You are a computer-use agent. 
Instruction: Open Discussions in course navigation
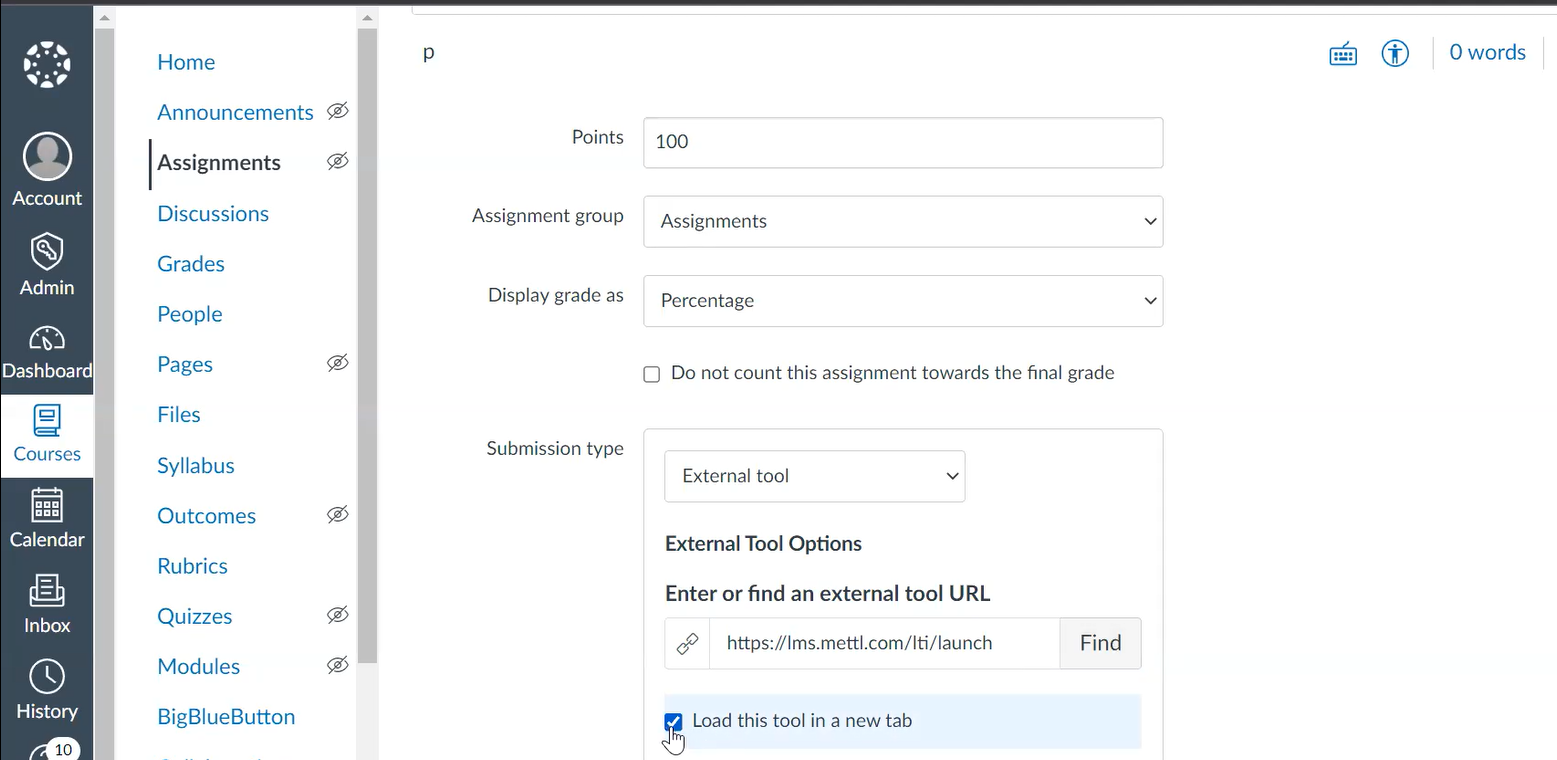click(x=213, y=213)
